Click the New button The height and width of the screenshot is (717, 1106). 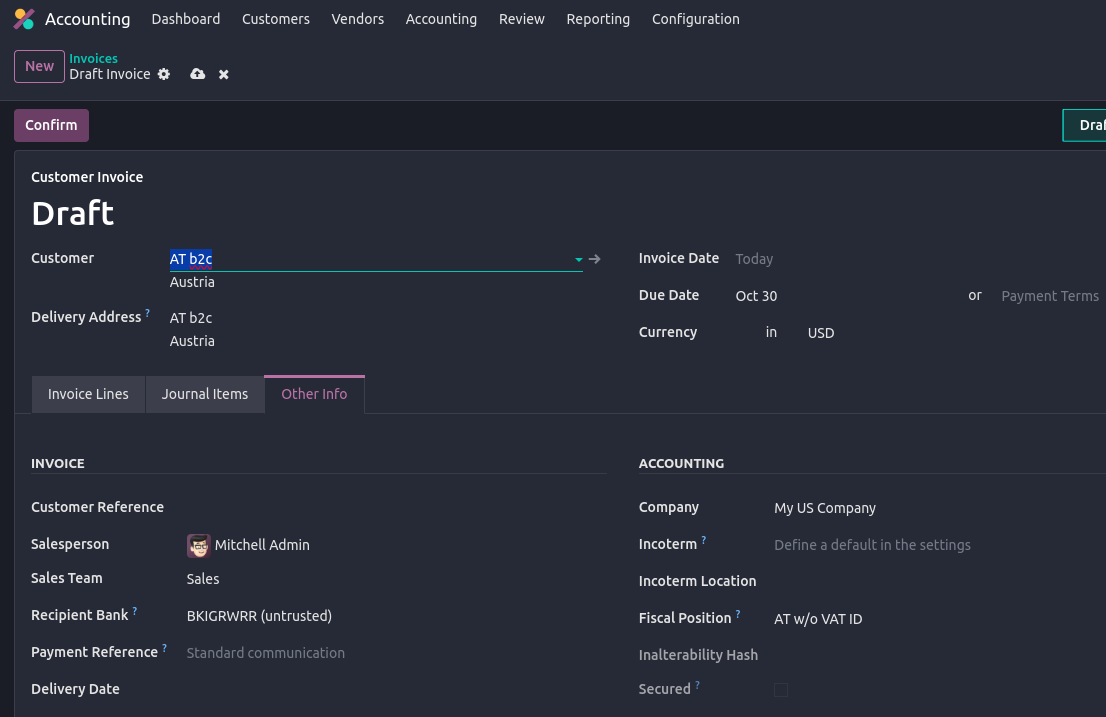point(39,66)
